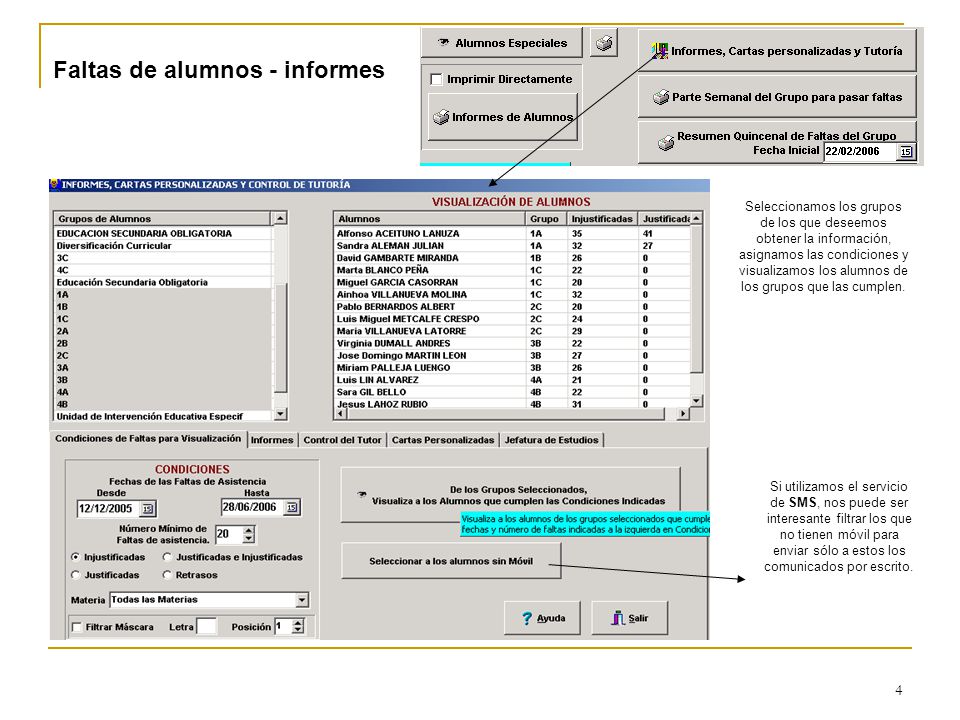Switch to Condiciones de Faltas para Visualización tab
Viewport: 960px width, 720px height.
[148, 439]
